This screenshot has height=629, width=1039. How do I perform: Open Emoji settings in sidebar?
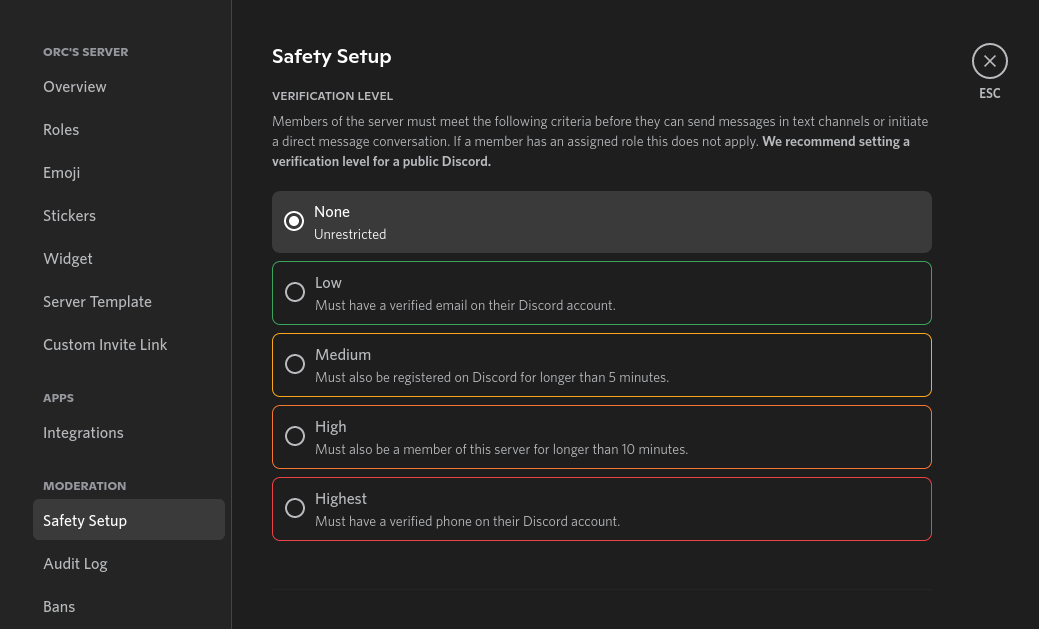[x=62, y=173]
